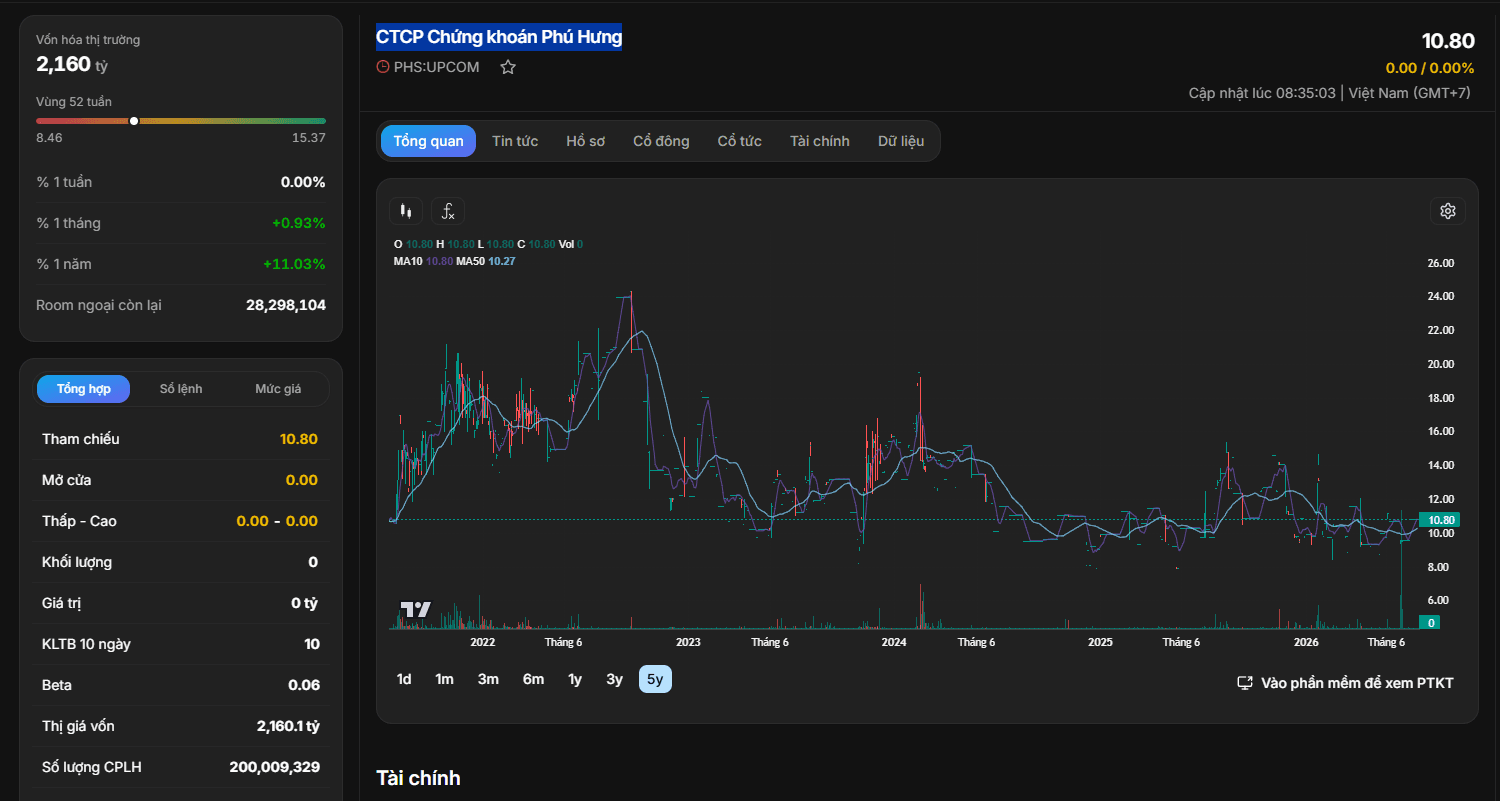Add PHS to favorites with star icon
Image resolution: width=1500 pixels, height=801 pixels.
[508, 67]
